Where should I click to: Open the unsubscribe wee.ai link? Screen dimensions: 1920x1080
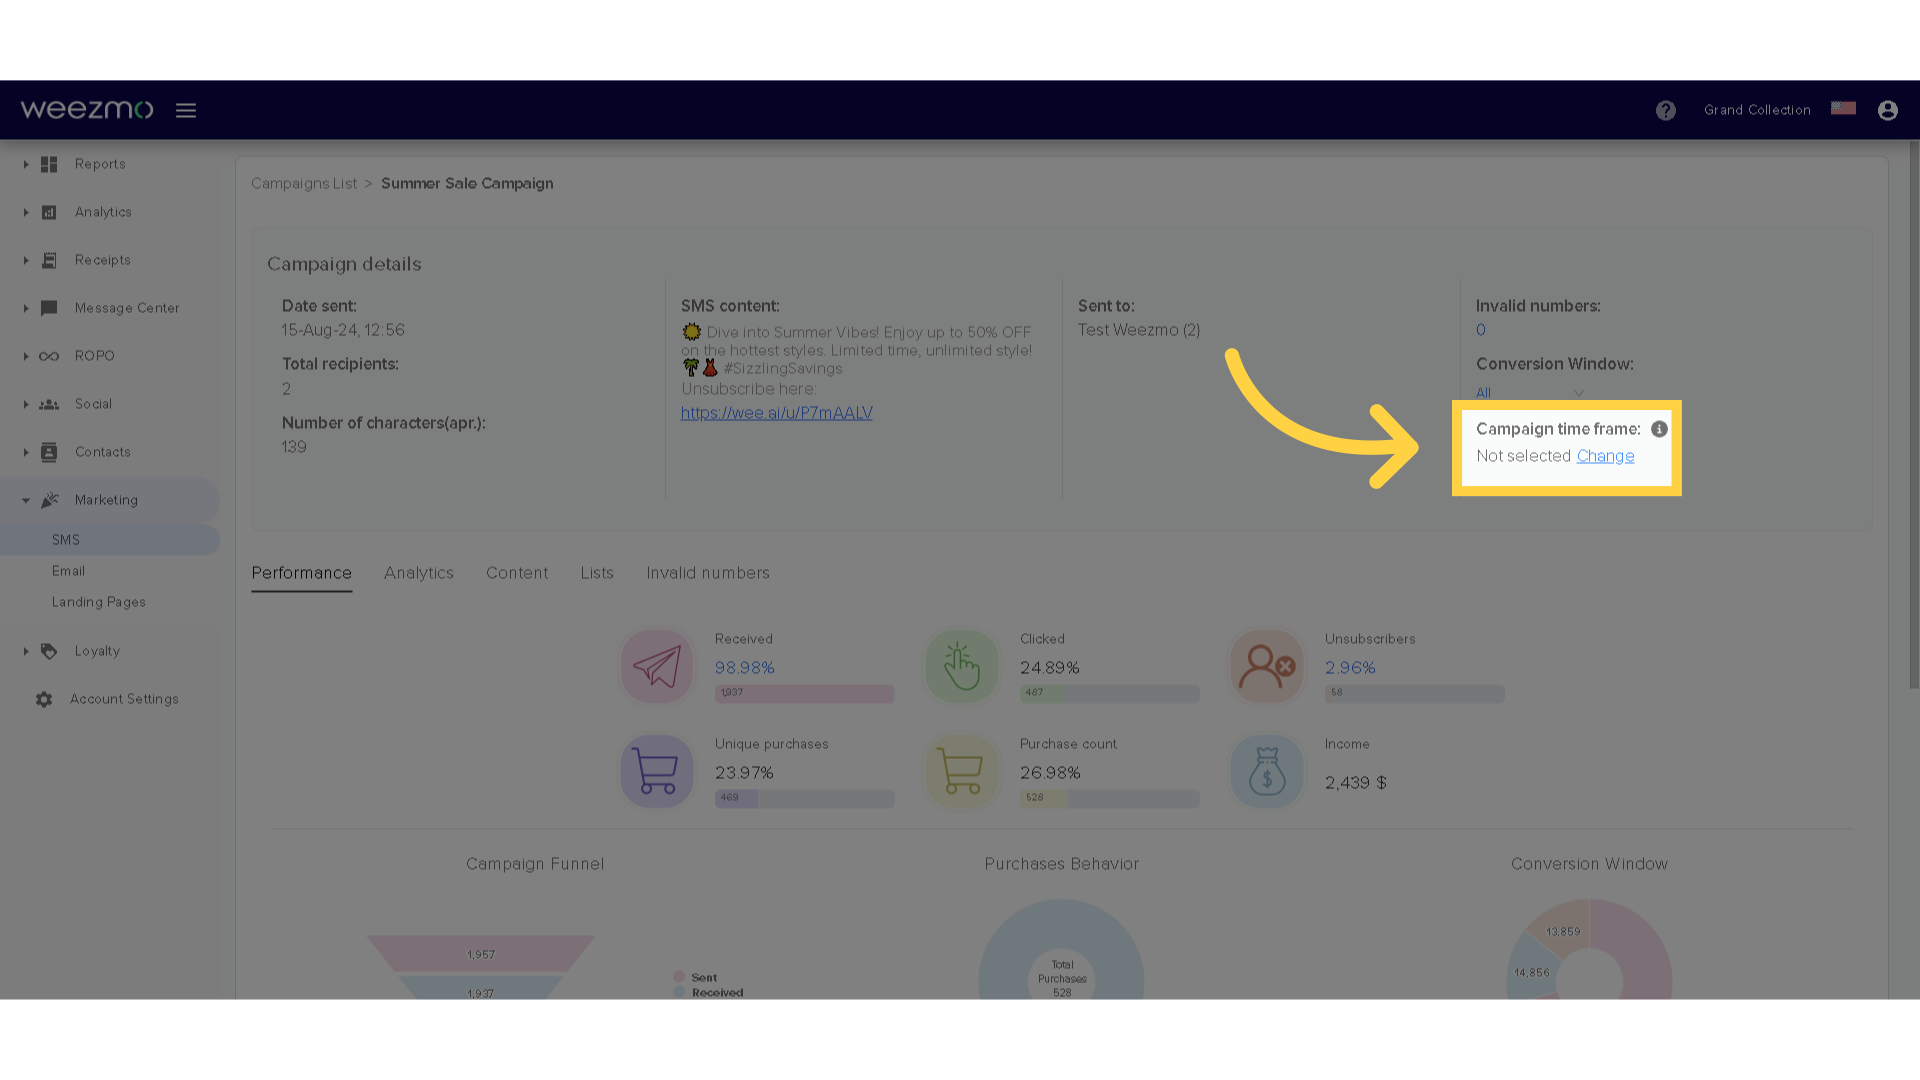(777, 413)
